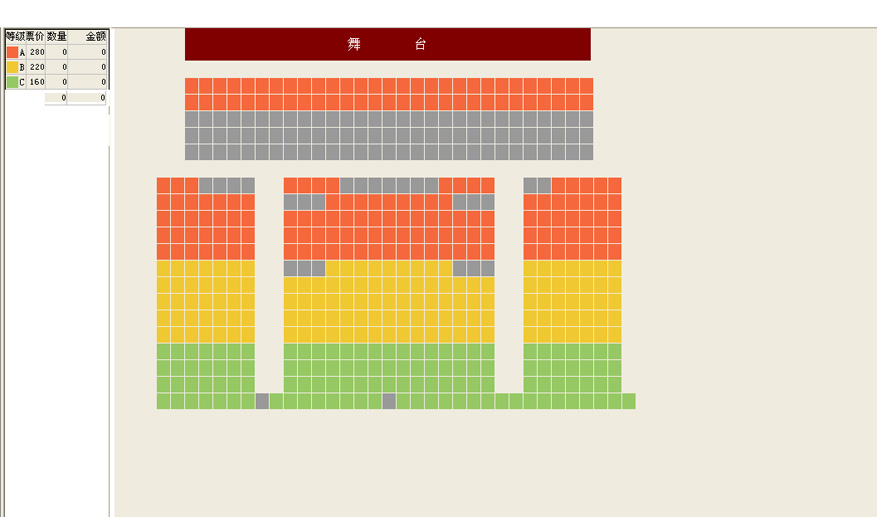Select the last green seat at the bottom row's right end
This screenshot has width=877, height=517.
(x=629, y=401)
